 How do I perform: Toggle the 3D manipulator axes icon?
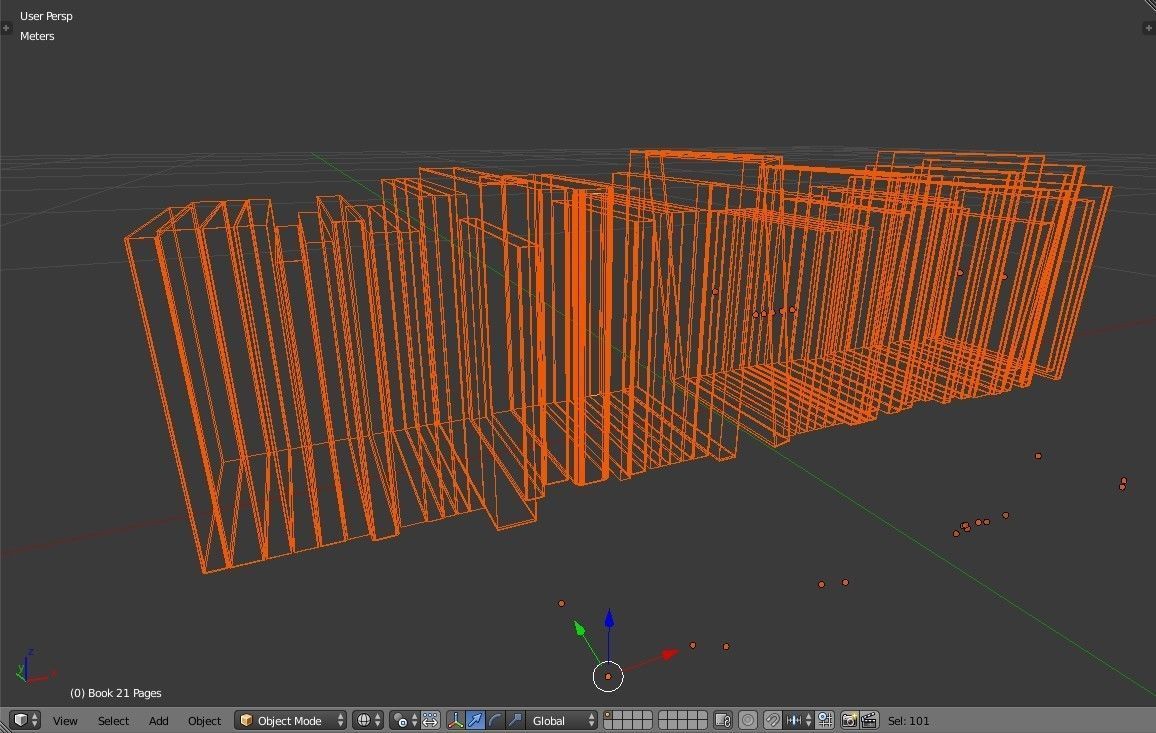tap(456, 720)
